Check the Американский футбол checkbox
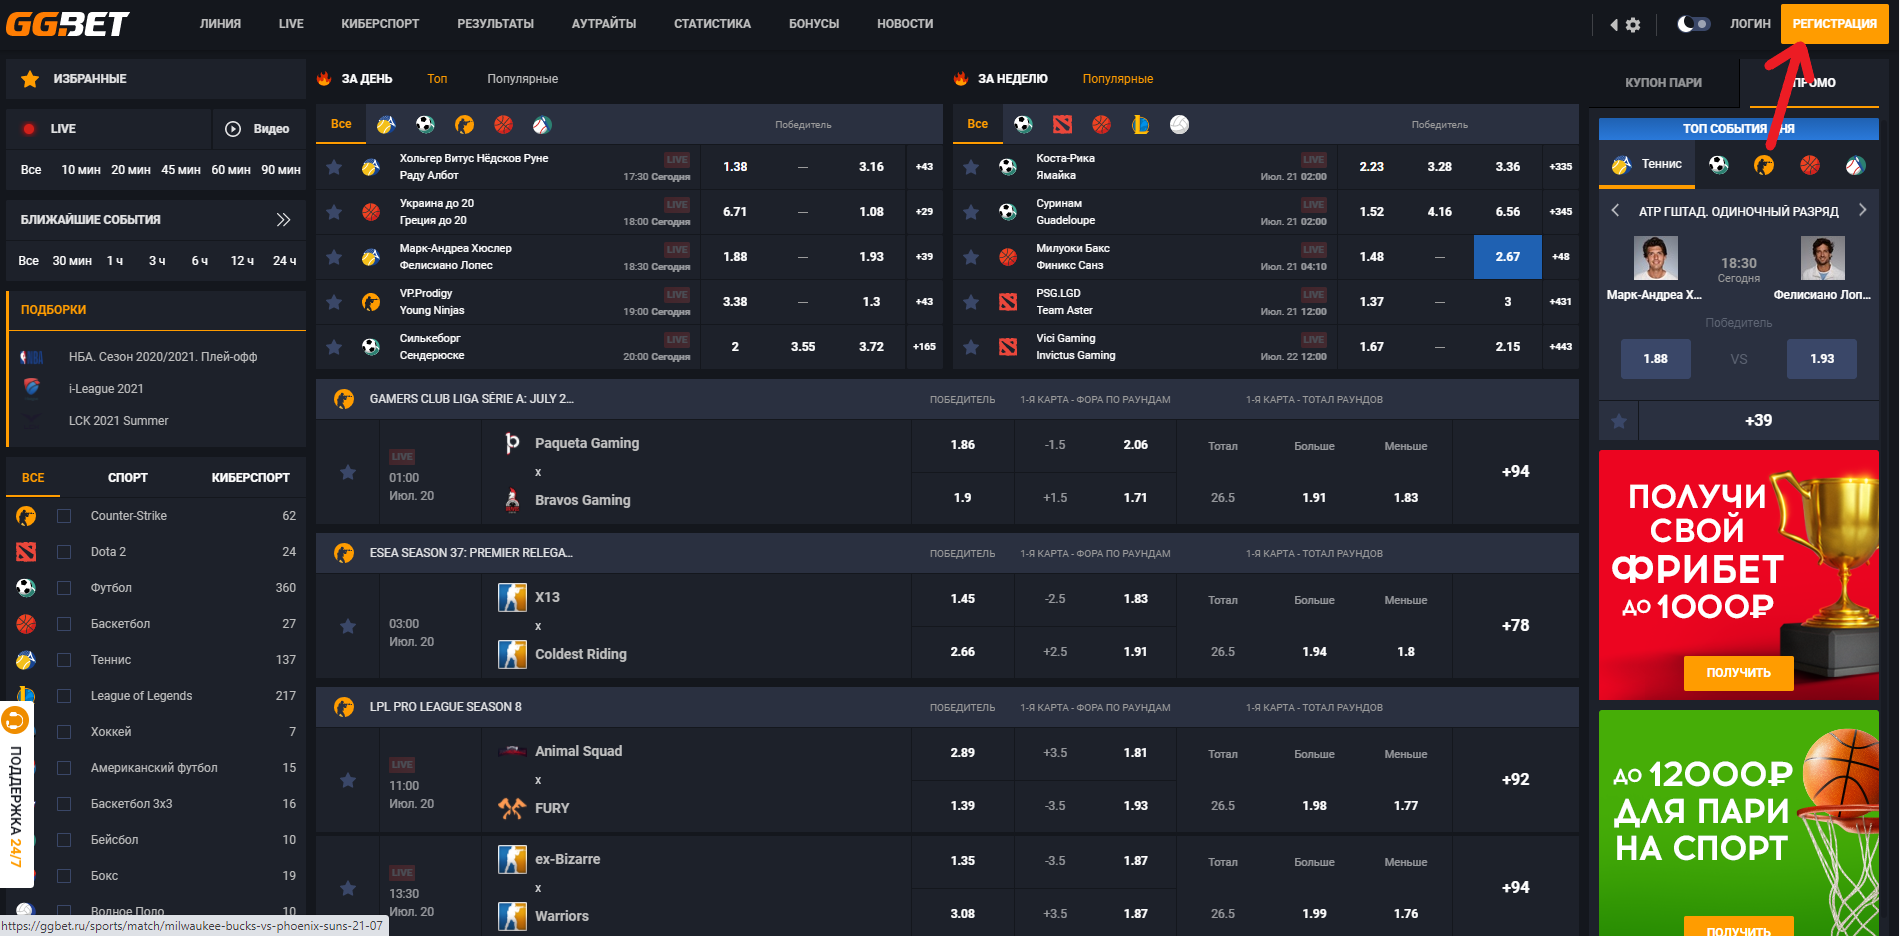This screenshot has width=1900, height=936. click(64, 768)
